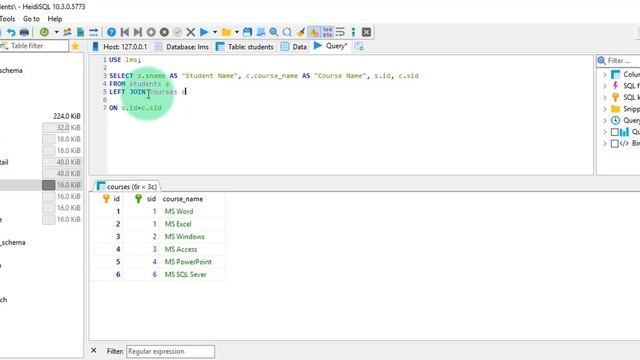640x360 pixels.
Task: Click the Find text magnifier icon
Action: click(274, 32)
